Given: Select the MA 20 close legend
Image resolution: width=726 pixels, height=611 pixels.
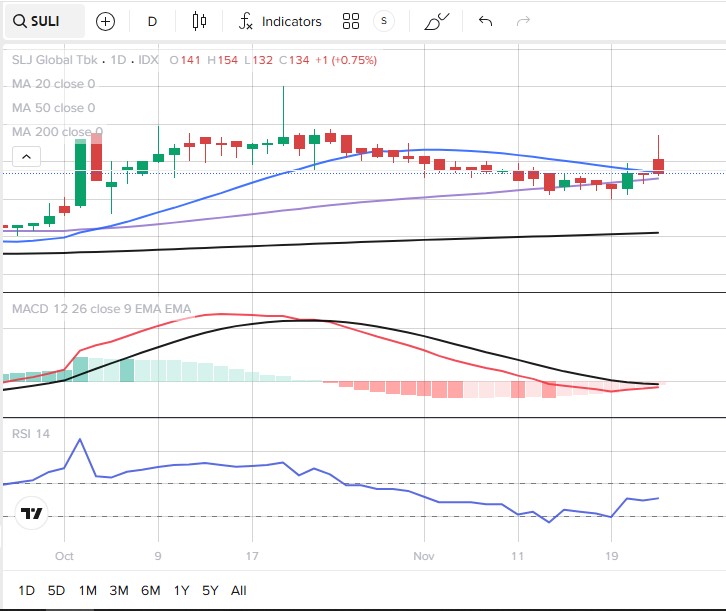Looking at the screenshot, I should tap(53, 84).
